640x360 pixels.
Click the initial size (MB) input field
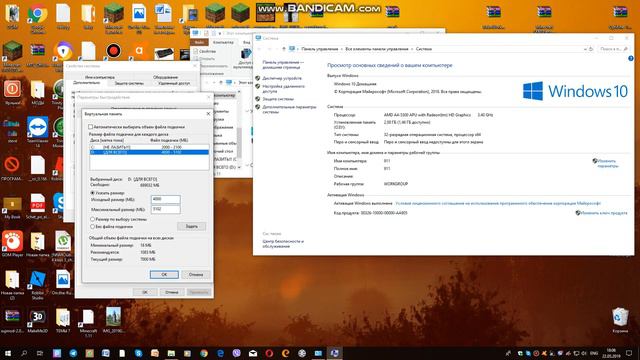click(x=166, y=199)
